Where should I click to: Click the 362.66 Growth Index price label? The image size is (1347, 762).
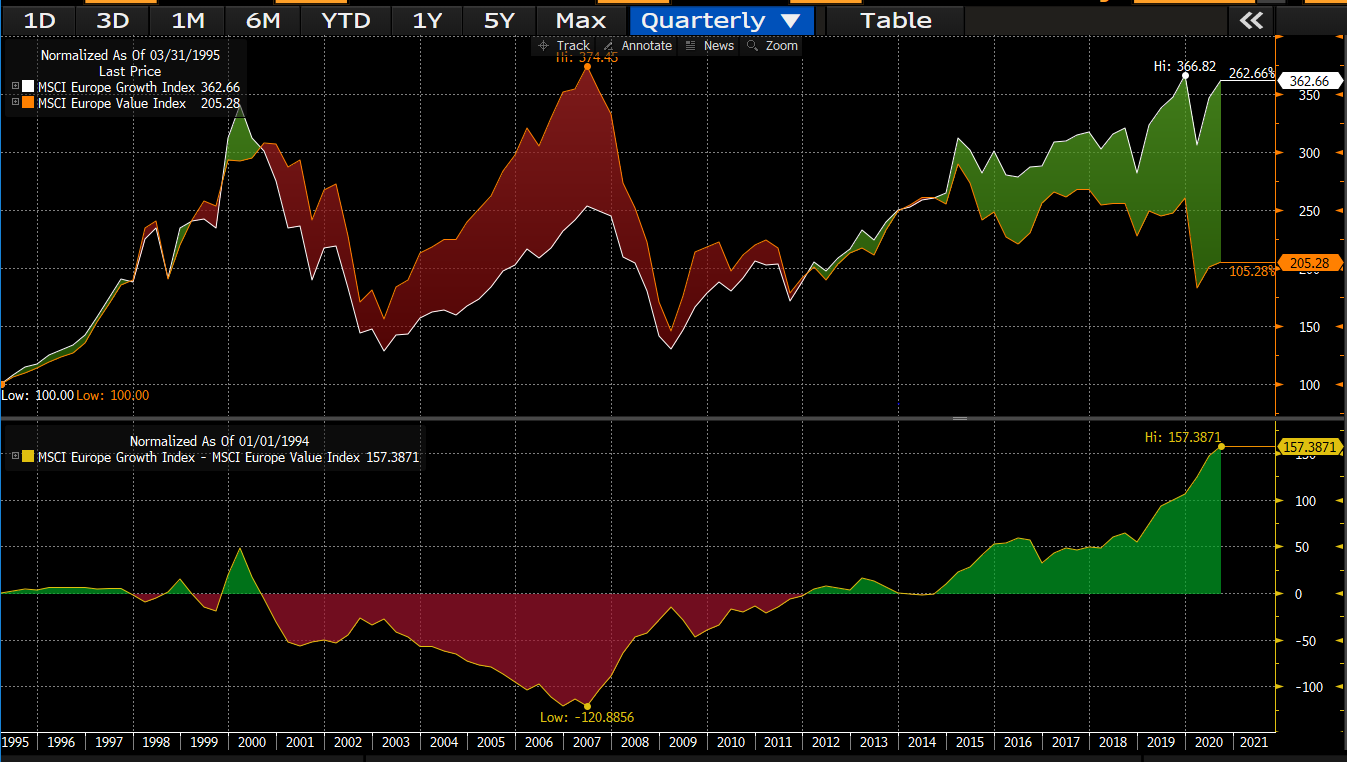tap(1308, 81)
